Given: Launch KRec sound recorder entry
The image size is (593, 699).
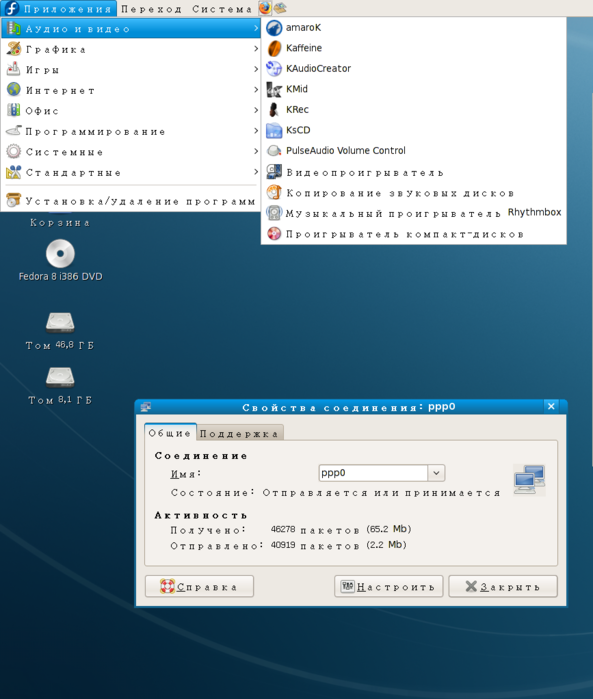Looking at the screenshot, I should (x=413, y=110).
